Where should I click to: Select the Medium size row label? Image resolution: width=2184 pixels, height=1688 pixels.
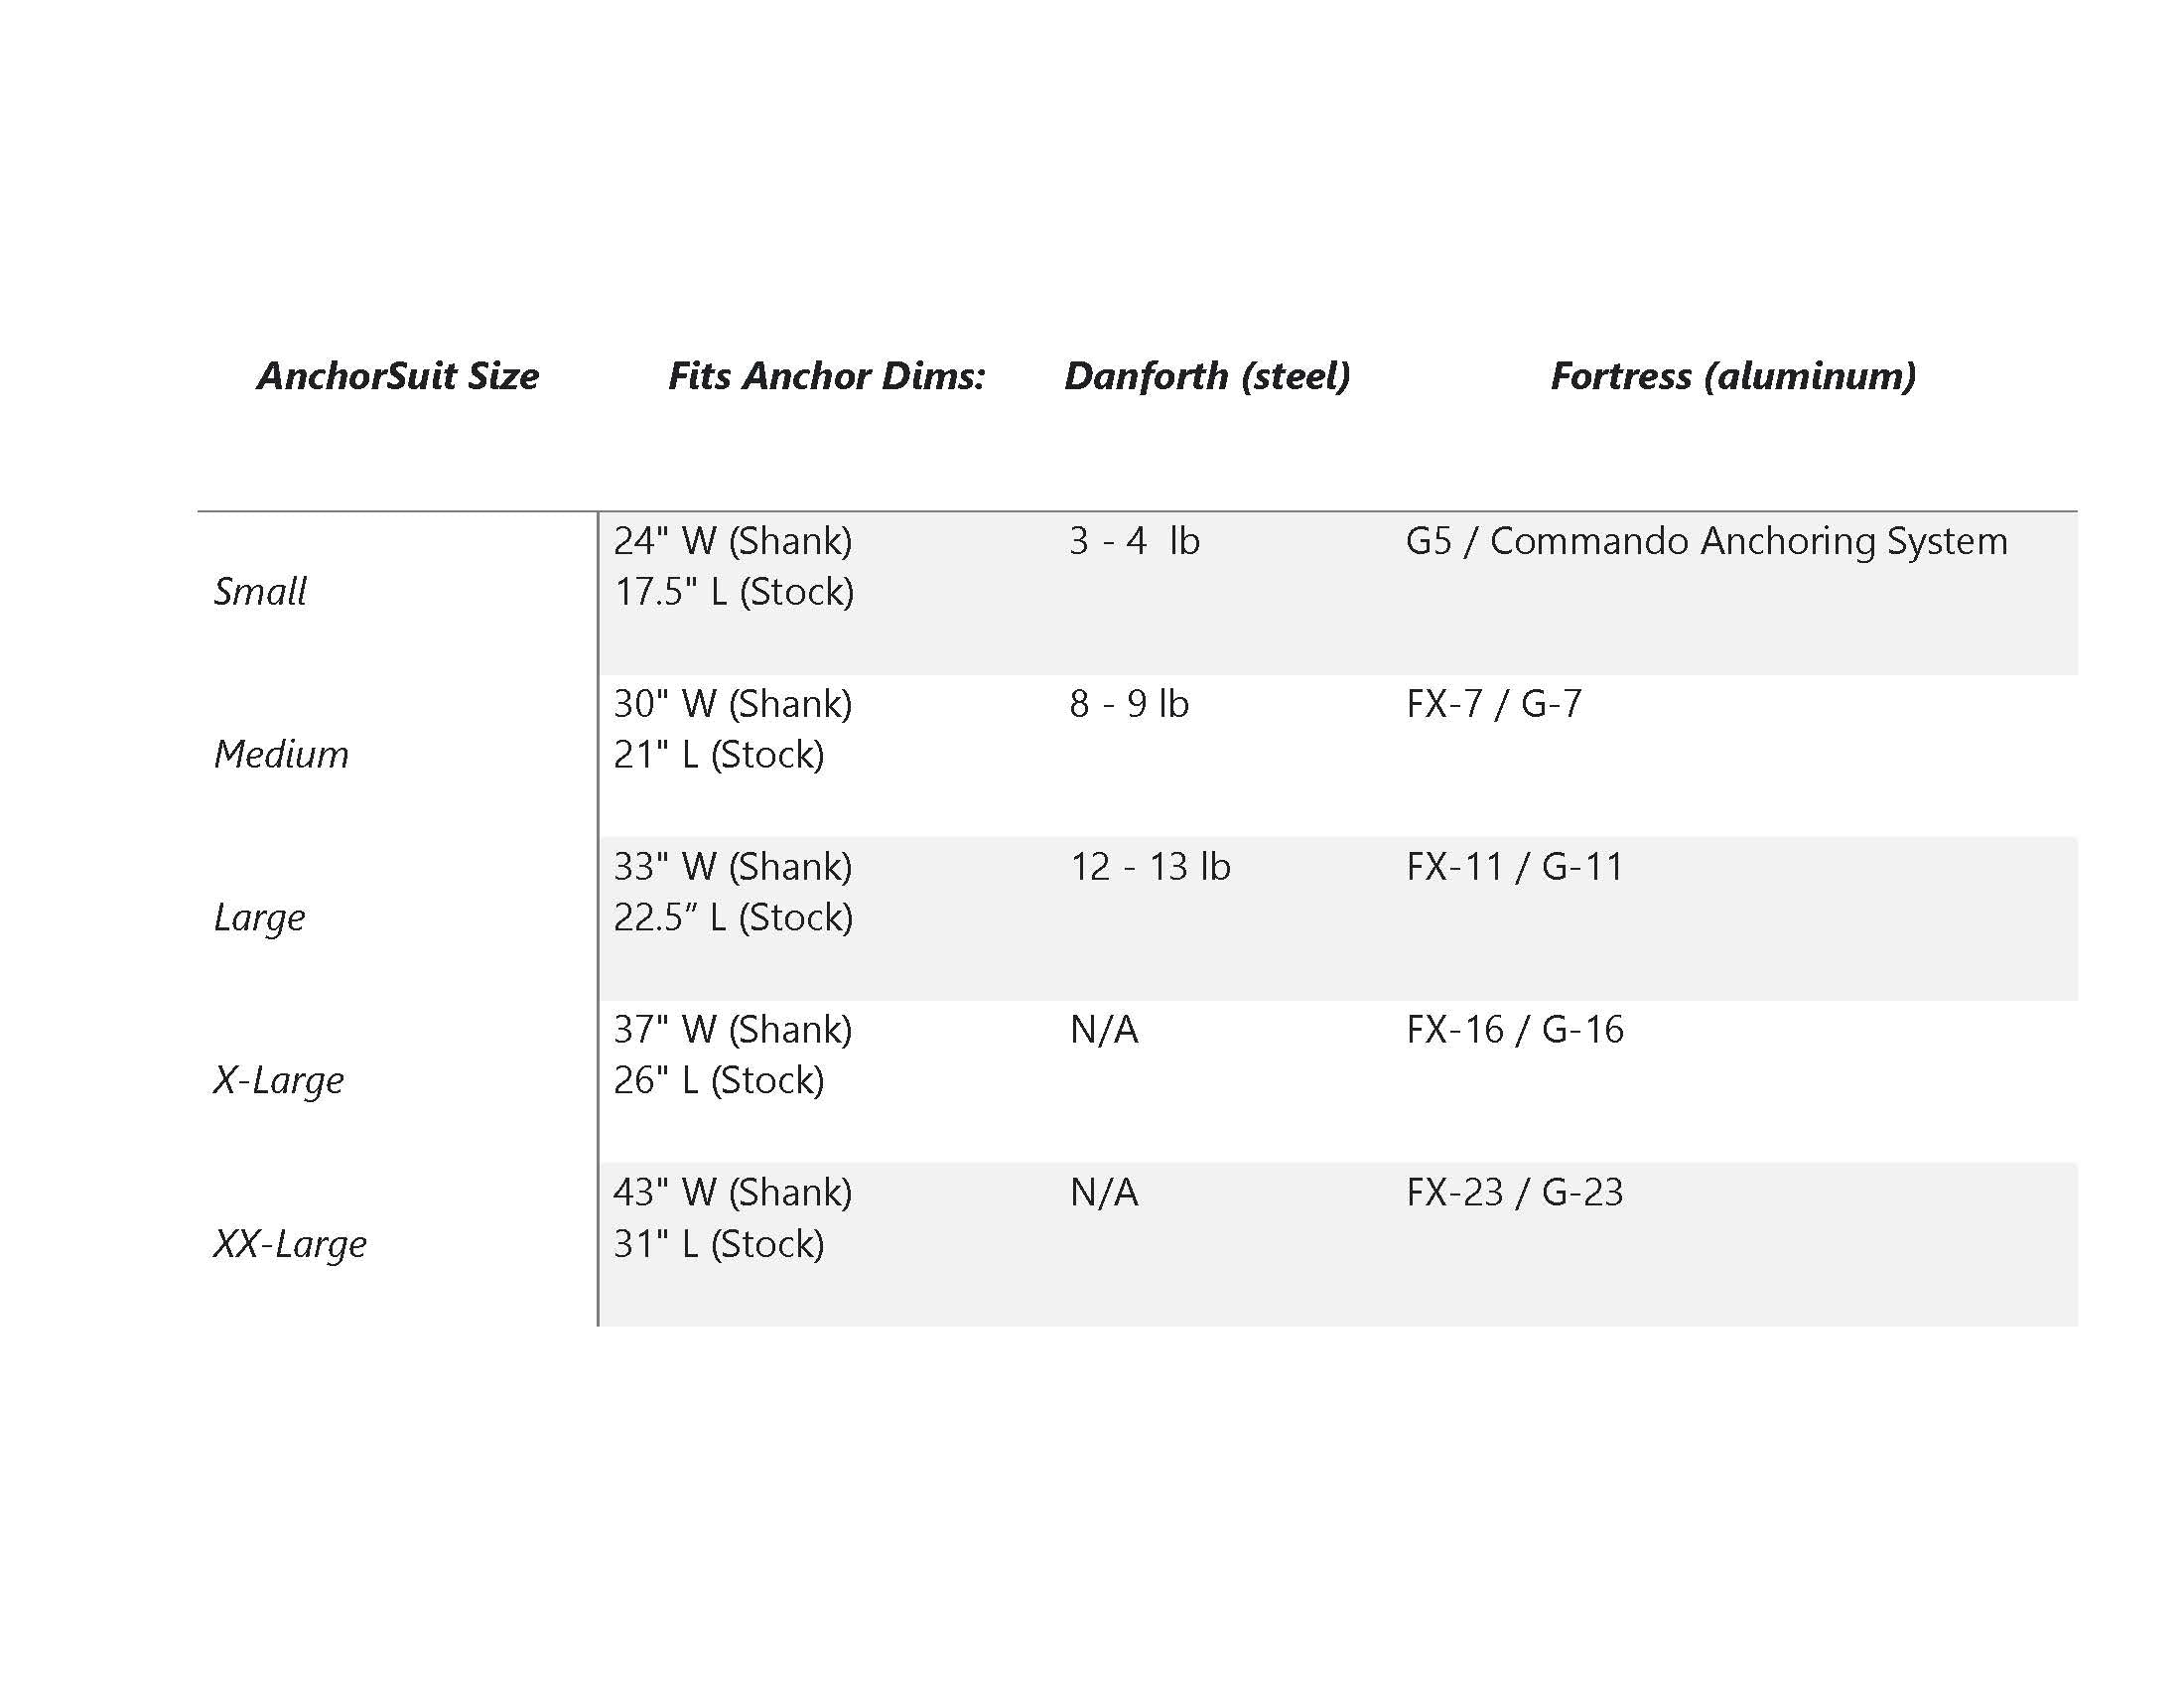281,754
